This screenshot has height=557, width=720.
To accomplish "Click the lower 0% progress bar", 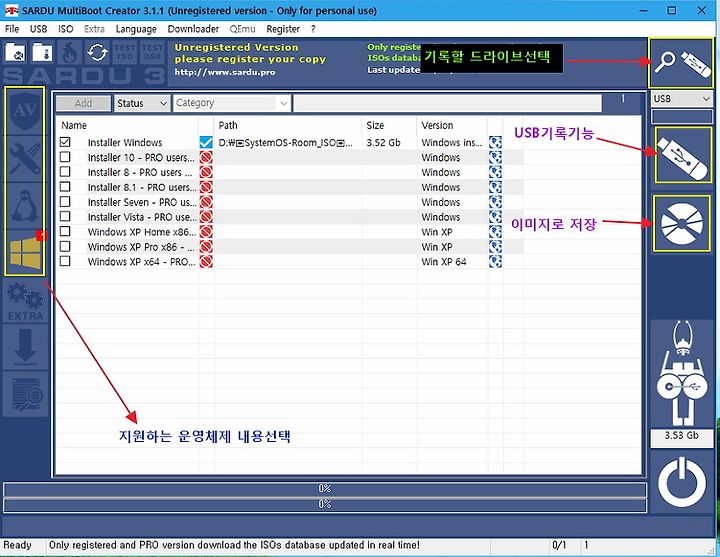I will pos(325,505).
